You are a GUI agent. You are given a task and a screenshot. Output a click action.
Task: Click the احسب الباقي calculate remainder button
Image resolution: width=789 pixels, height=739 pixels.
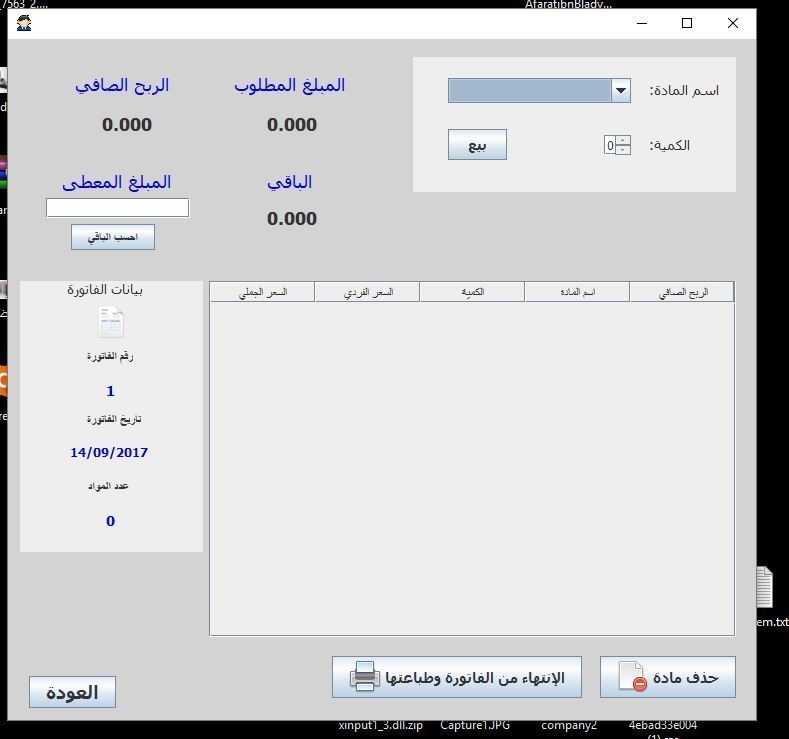(113, 237)
